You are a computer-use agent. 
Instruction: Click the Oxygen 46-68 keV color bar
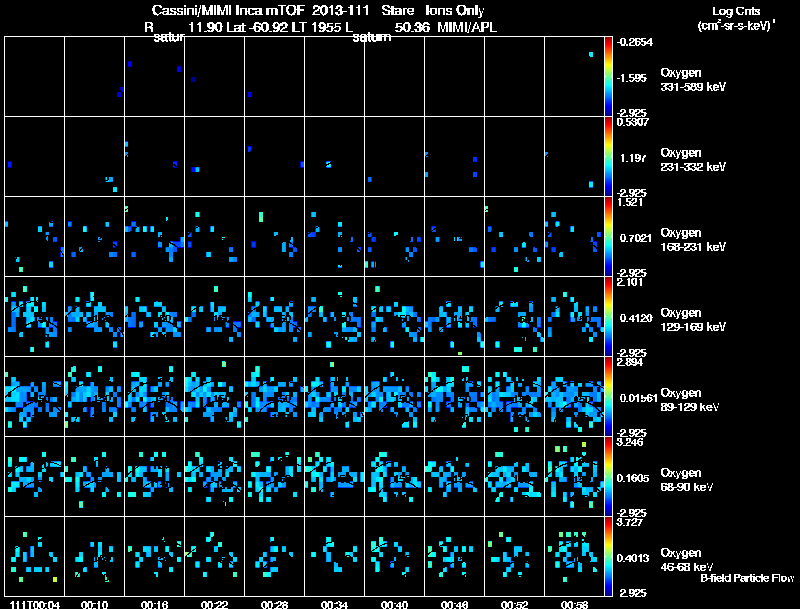[x=608, y=556]
